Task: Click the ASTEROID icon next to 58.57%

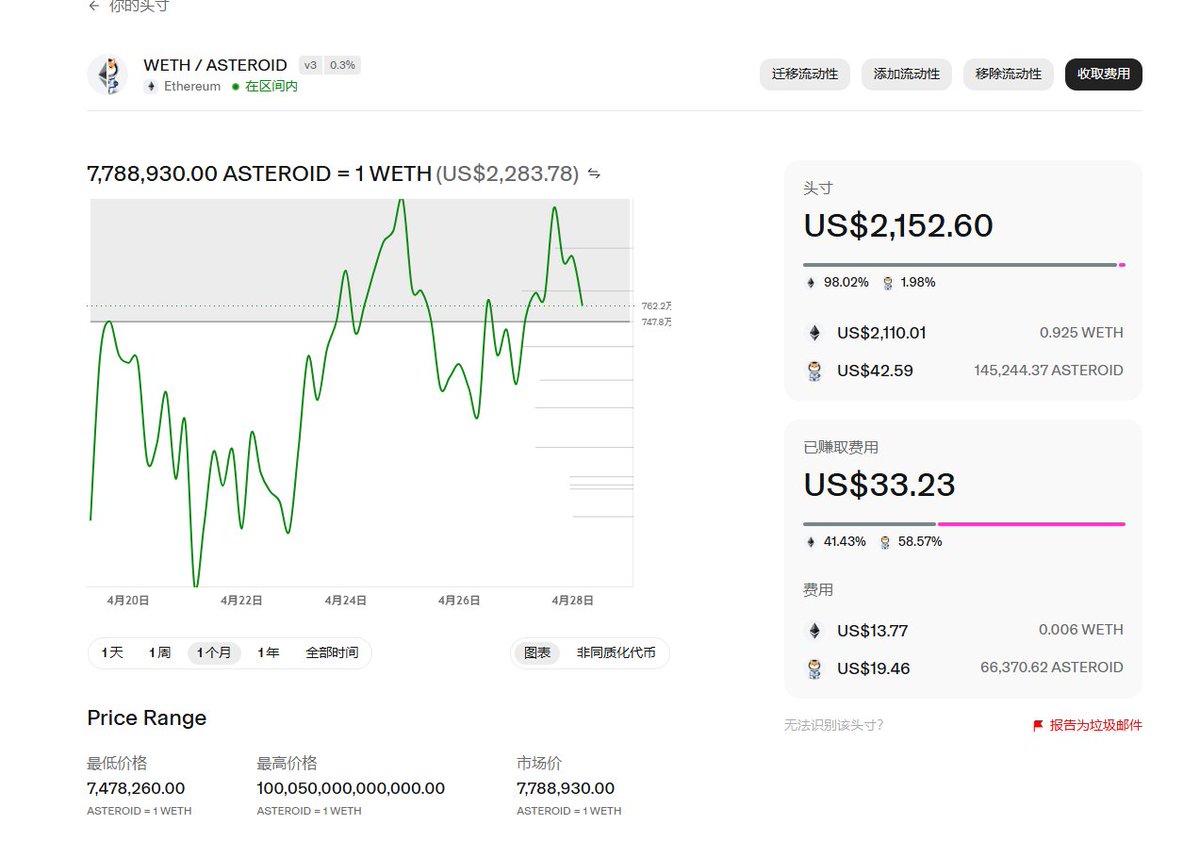Action: [887, 542]
